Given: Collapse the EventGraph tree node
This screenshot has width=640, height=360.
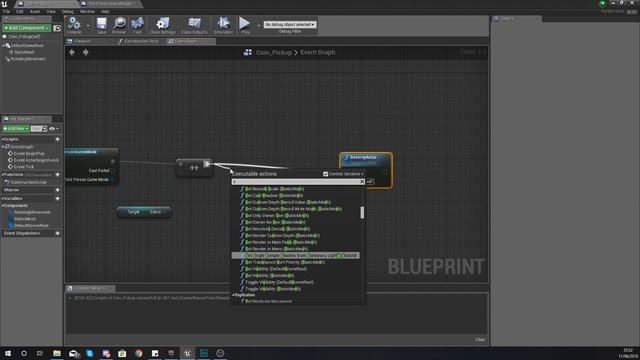Looking at the screenshot, I should [3, 147].
